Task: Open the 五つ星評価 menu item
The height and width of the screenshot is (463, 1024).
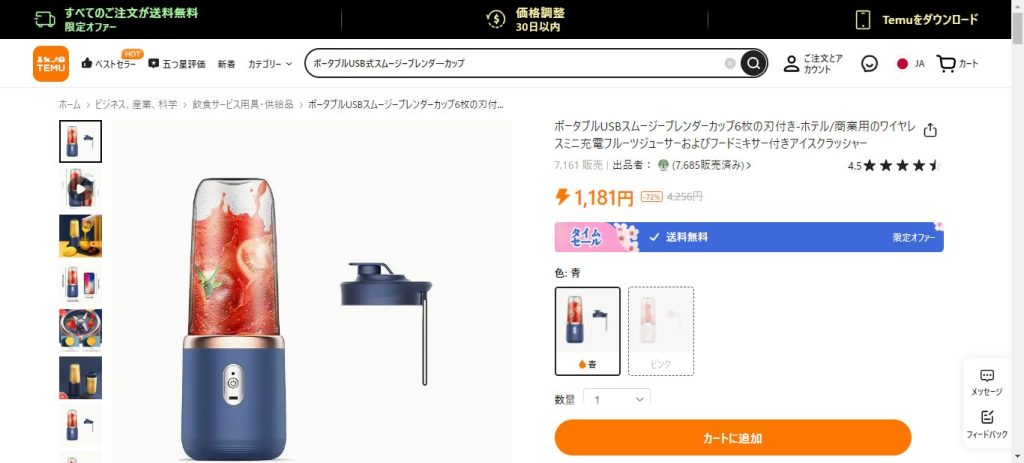Action: click(177, 64)
